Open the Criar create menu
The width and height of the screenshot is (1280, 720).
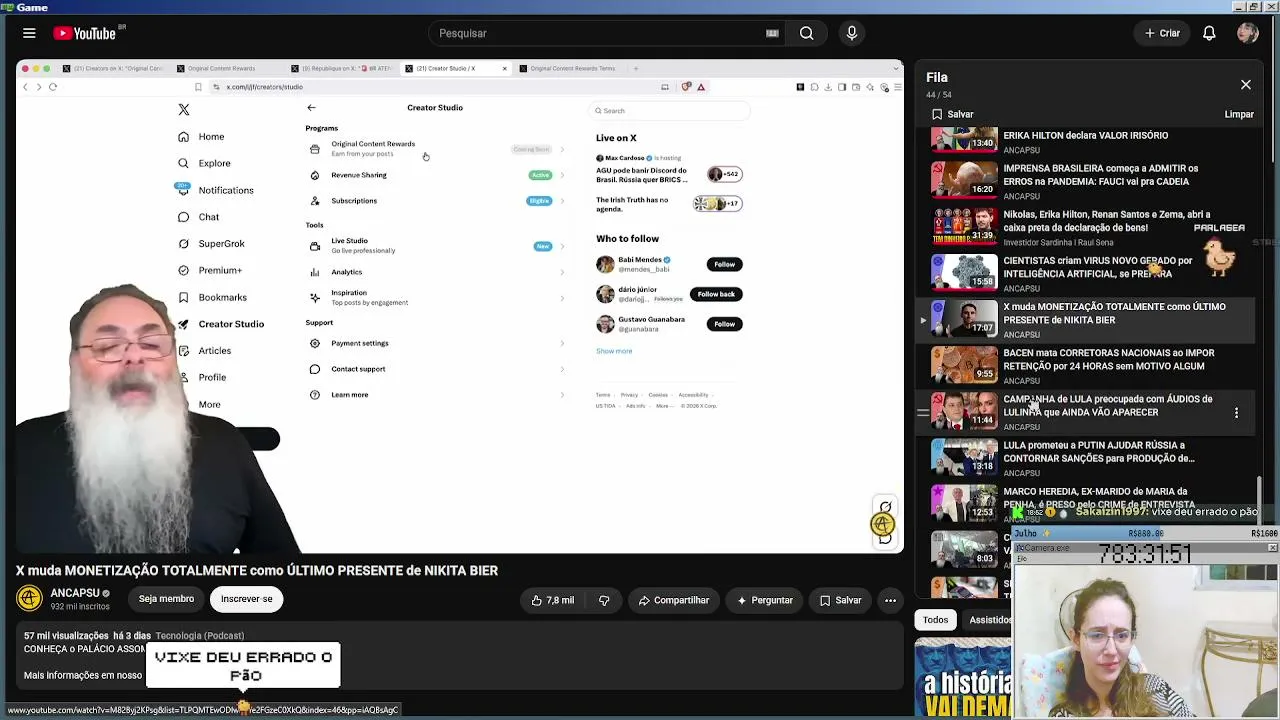1162,33
